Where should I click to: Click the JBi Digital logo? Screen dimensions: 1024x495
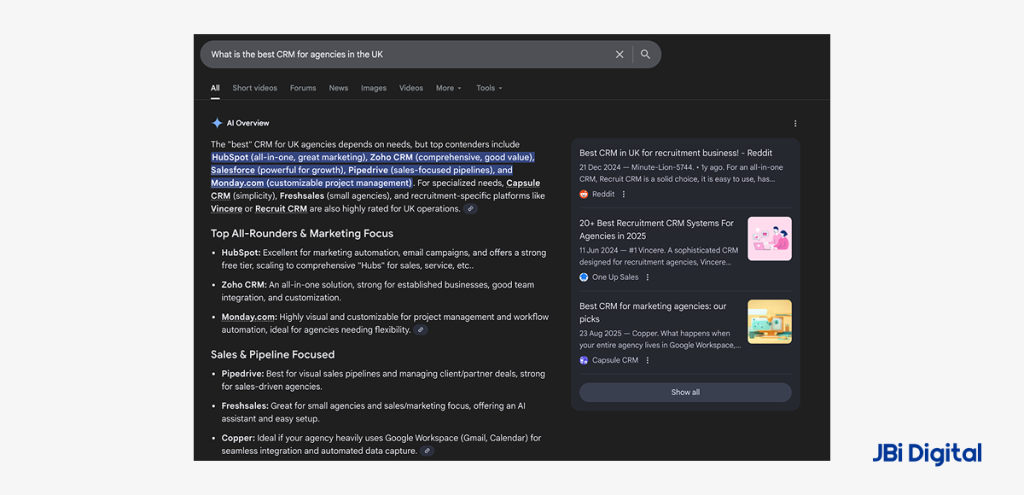point(927,454)
